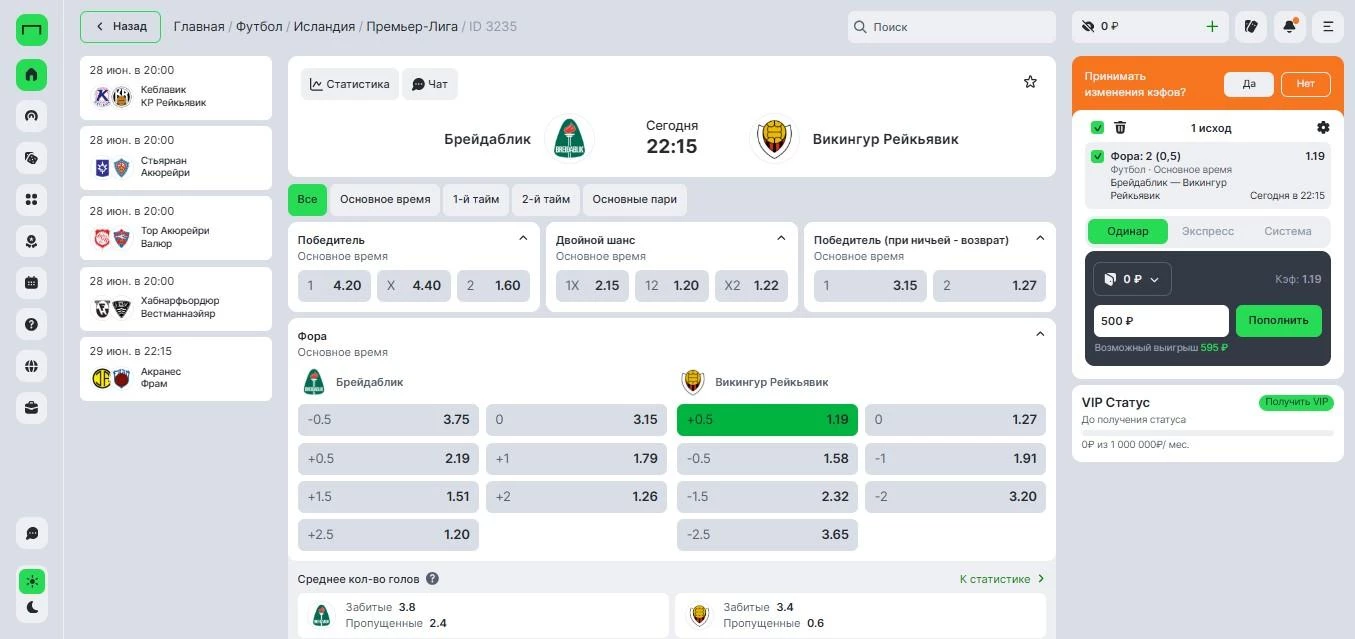Open the home icon in sidebar
Viewport: 1355px width, 639px height.
(32, 74)
